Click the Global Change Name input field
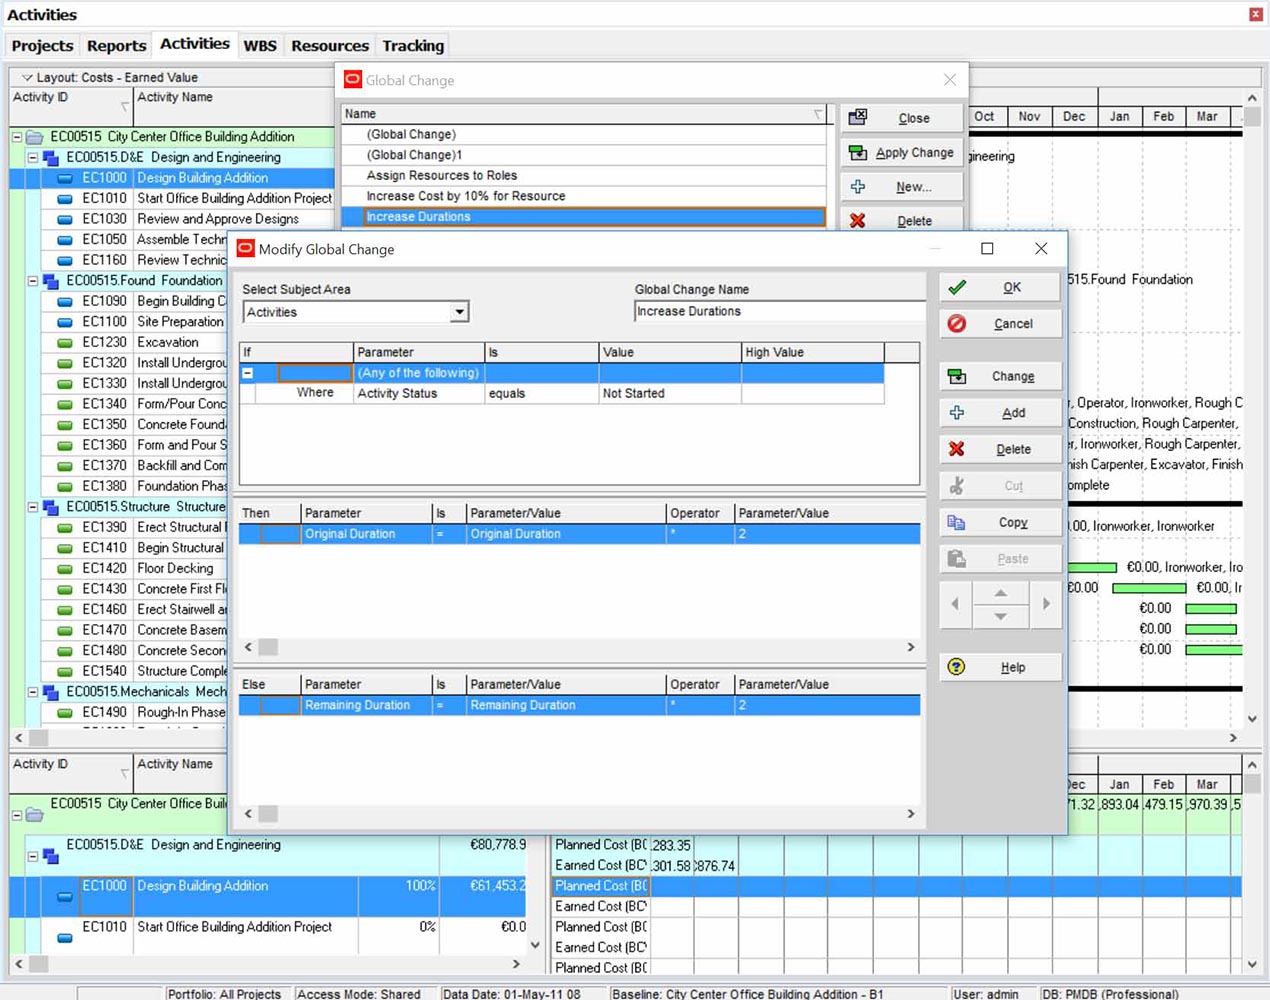Image resolution: width=1270 pixels, height=1000 pixels. click(x=778, y=312)
